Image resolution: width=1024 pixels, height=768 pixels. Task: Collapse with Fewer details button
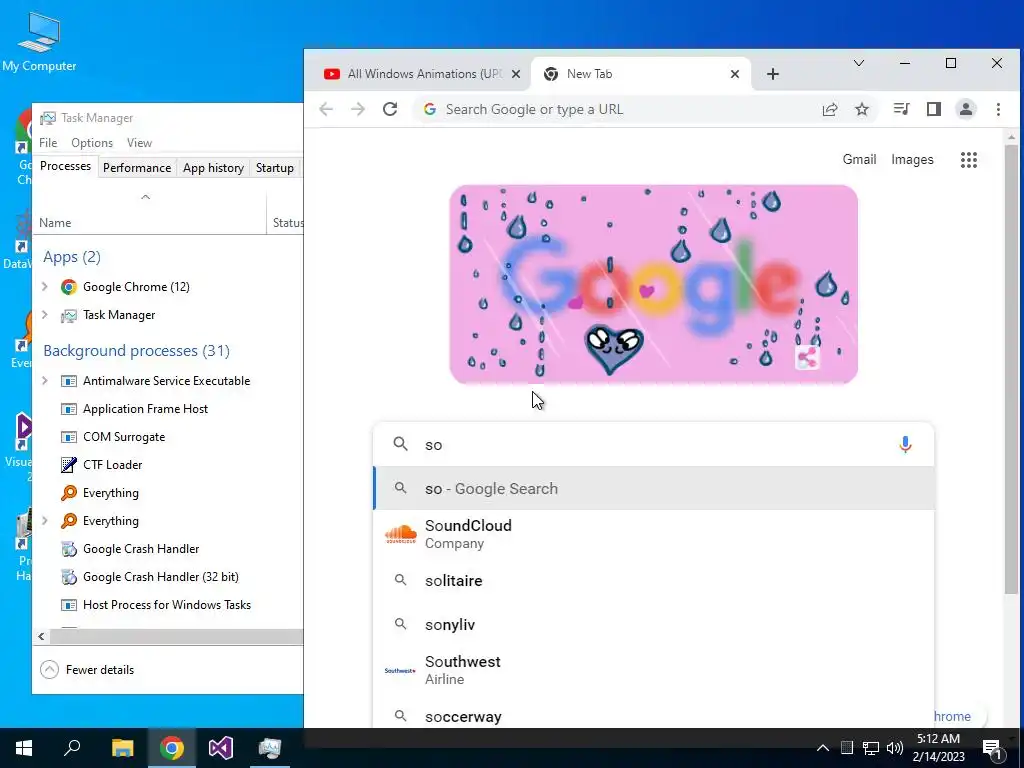coord(88,670)
